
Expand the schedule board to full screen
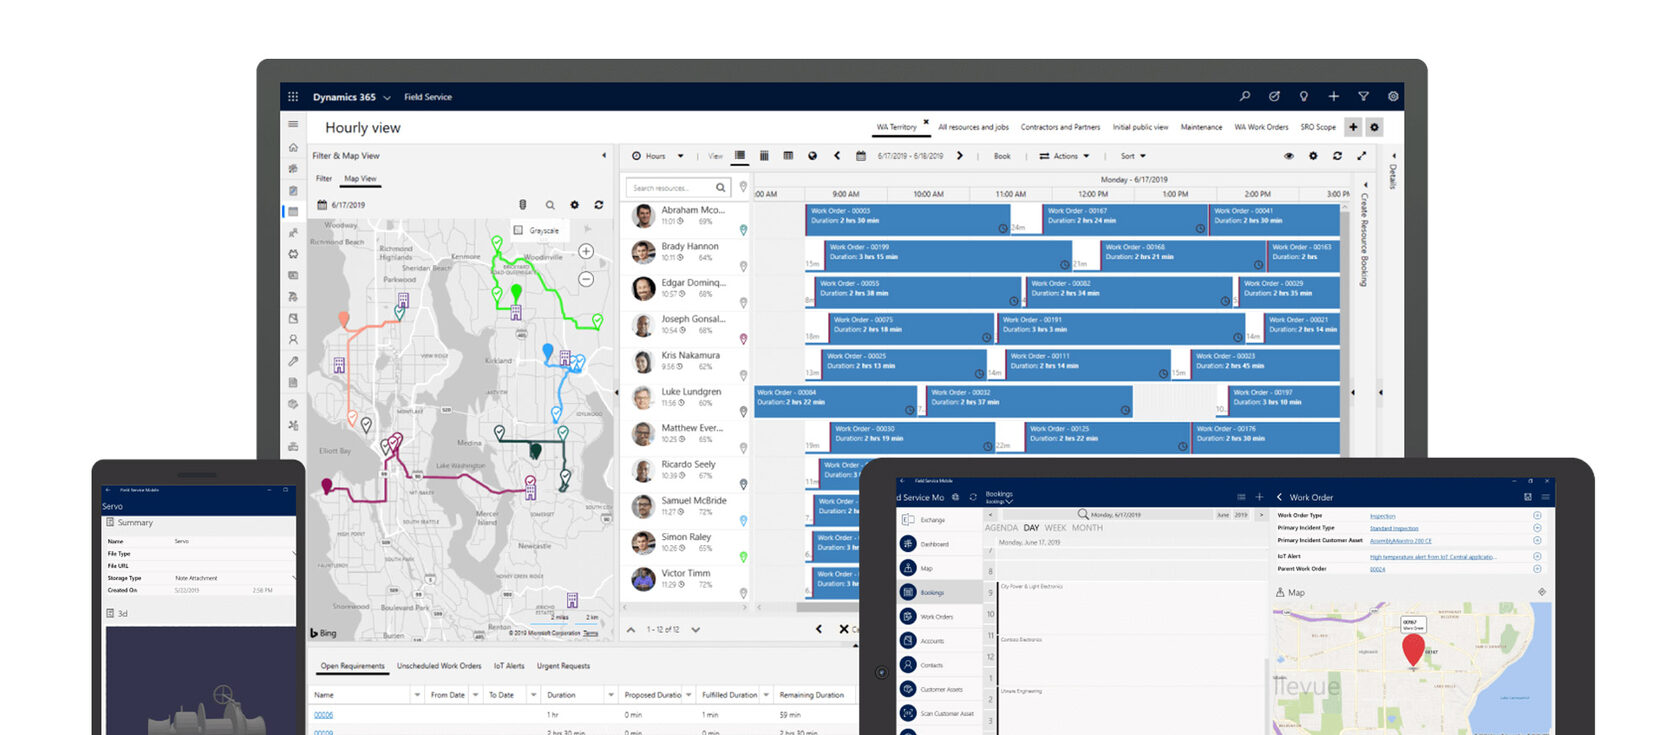pos(1361,156)
